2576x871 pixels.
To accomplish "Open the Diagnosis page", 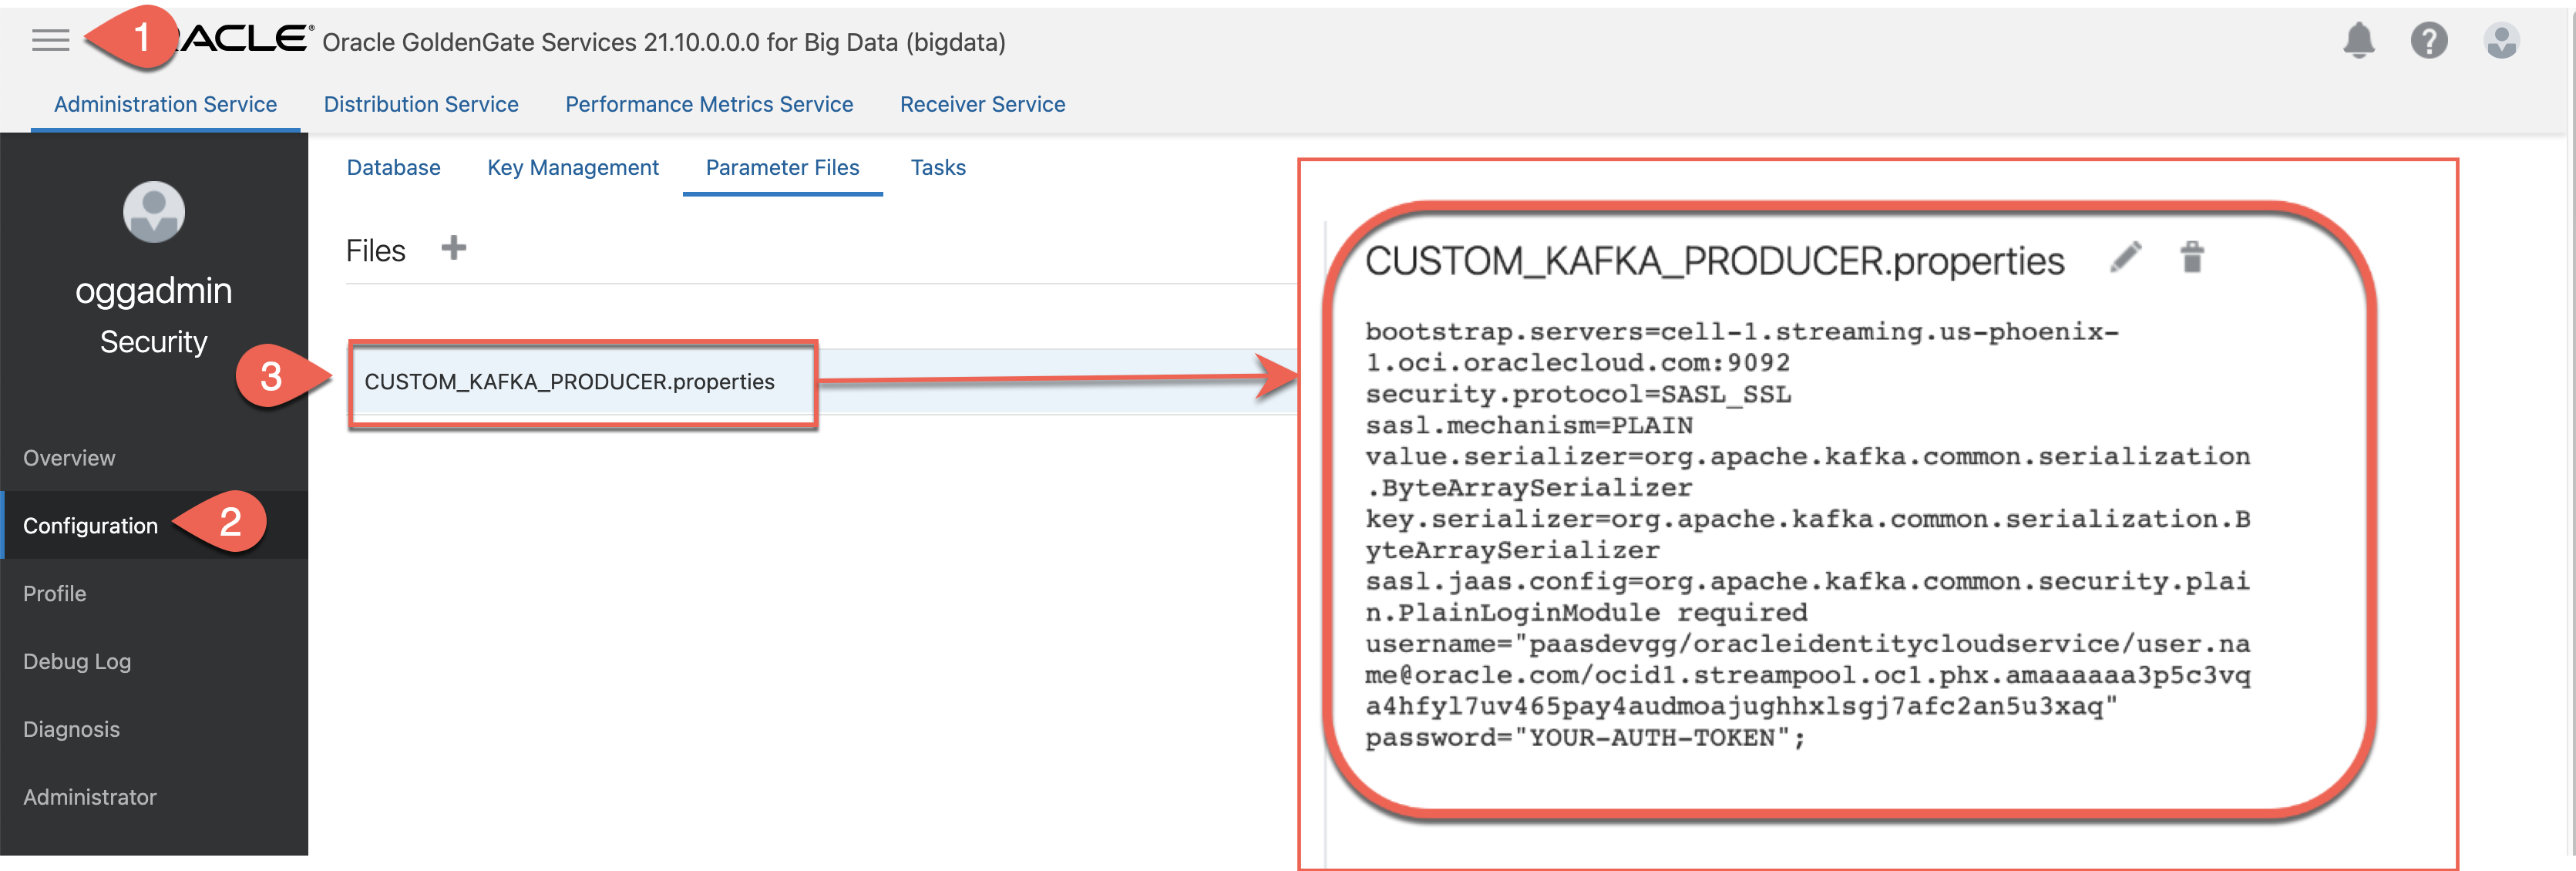I will (x=71, y=729).
